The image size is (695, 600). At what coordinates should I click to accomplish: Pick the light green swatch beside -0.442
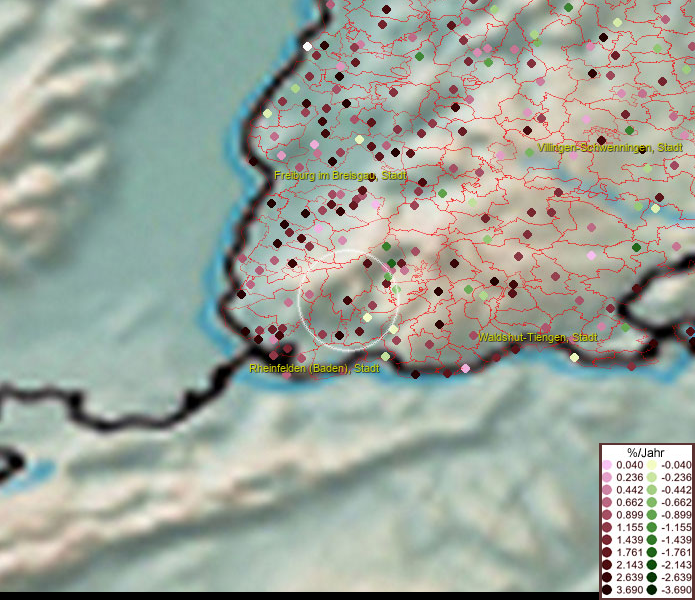point(652,490)
